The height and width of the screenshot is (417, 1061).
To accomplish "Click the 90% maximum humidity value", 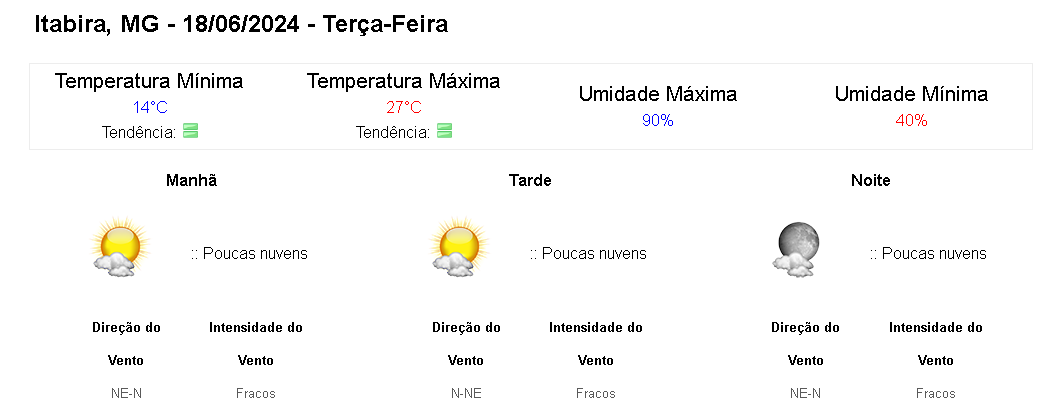I will tap(658, 121).
